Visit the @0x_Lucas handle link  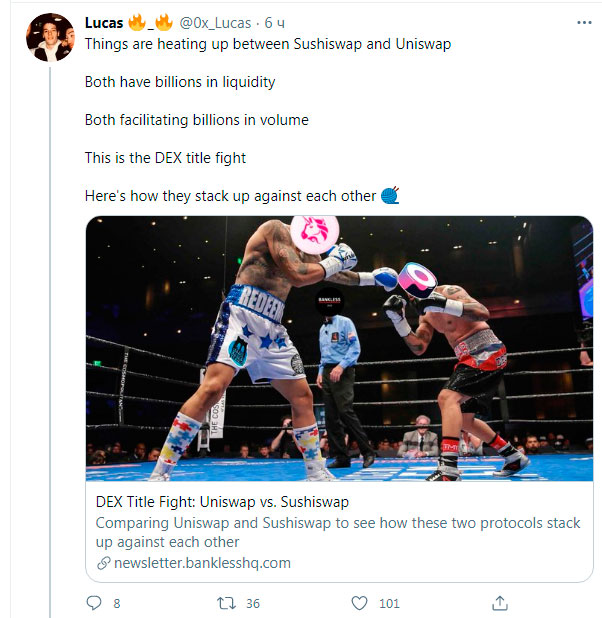(218, 22)
